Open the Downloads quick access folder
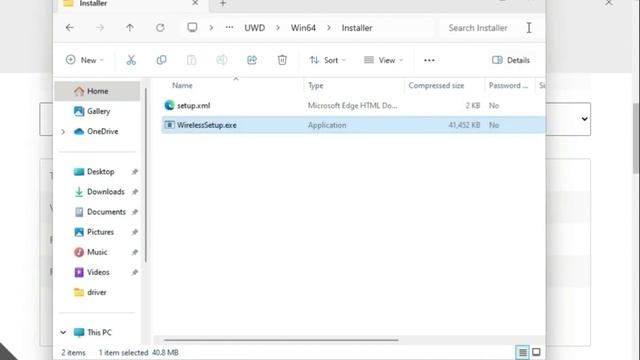The image size is (640, 360). (x=105, y=191)
